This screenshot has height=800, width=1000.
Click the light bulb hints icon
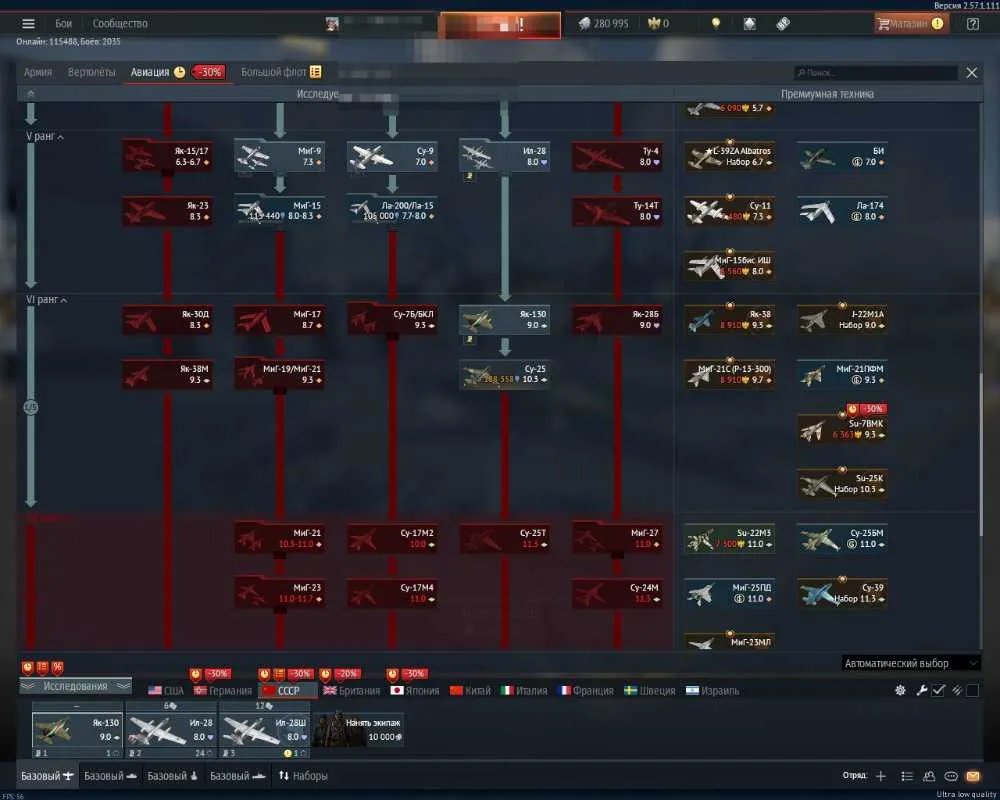[x=716, y=24]
